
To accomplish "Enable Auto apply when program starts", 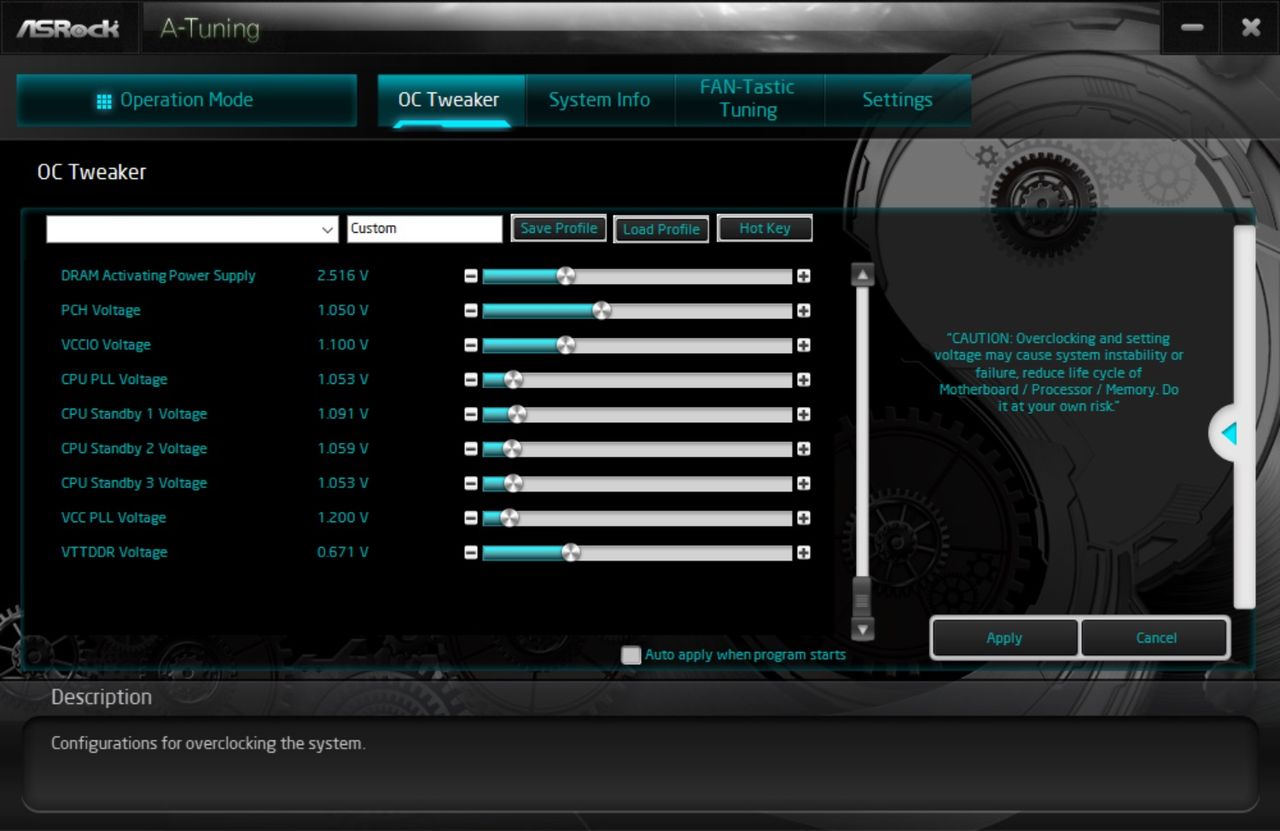I will (631, 655).
